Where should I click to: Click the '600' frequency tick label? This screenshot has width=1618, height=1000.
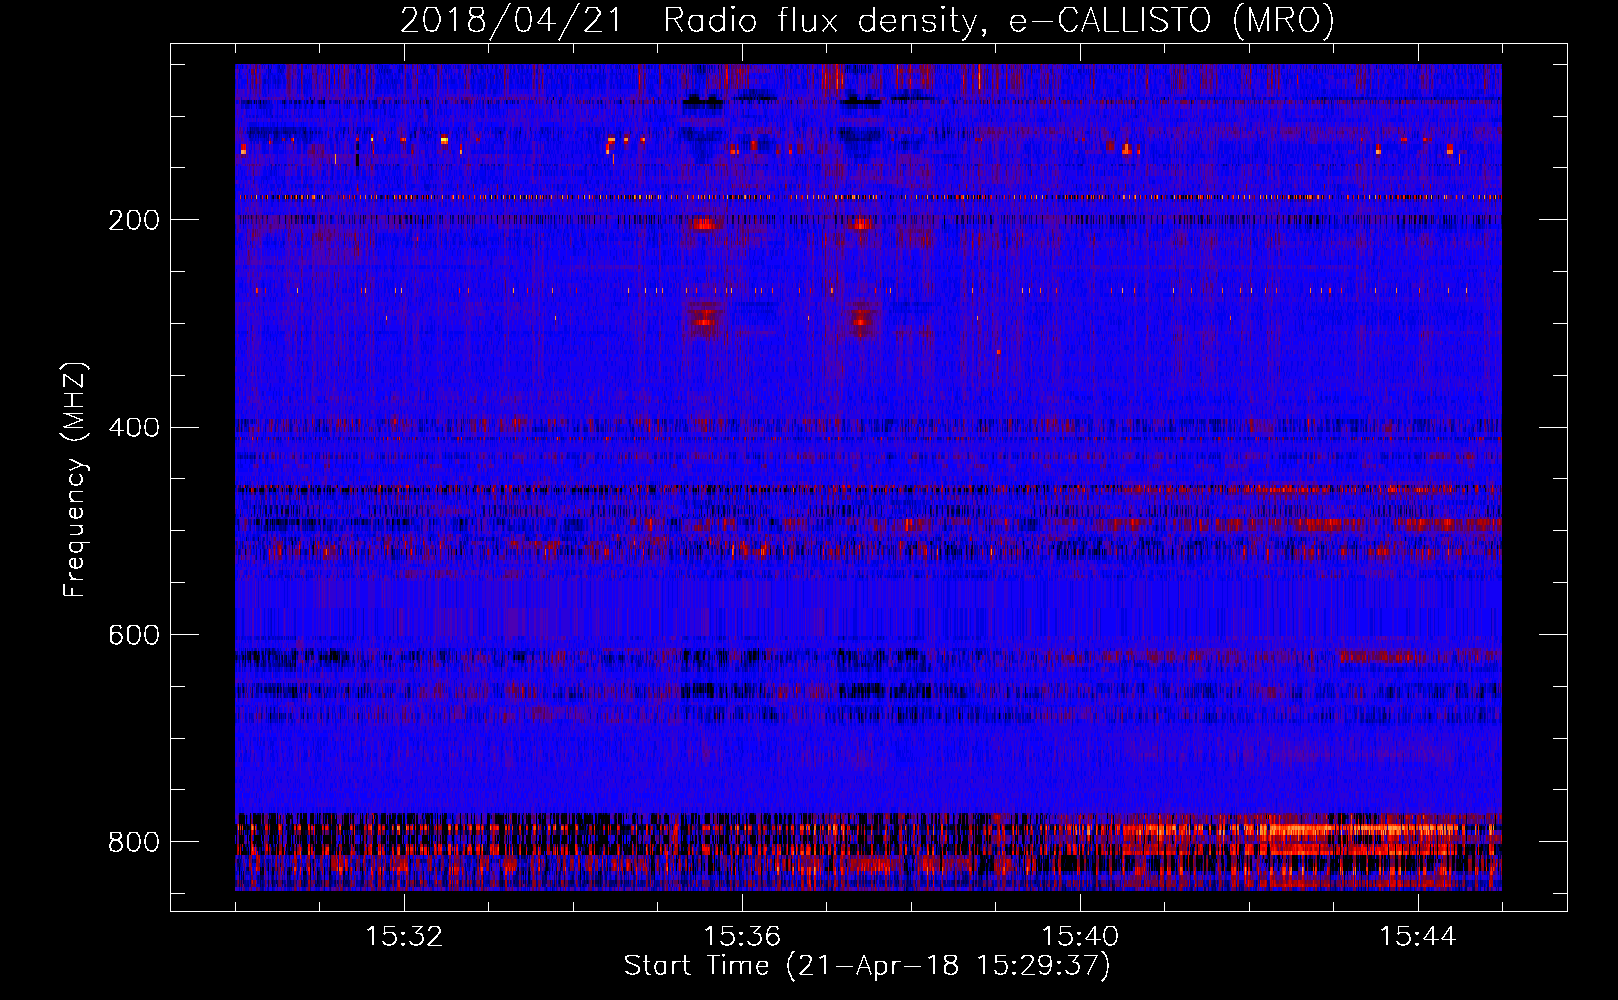[134, 635]
